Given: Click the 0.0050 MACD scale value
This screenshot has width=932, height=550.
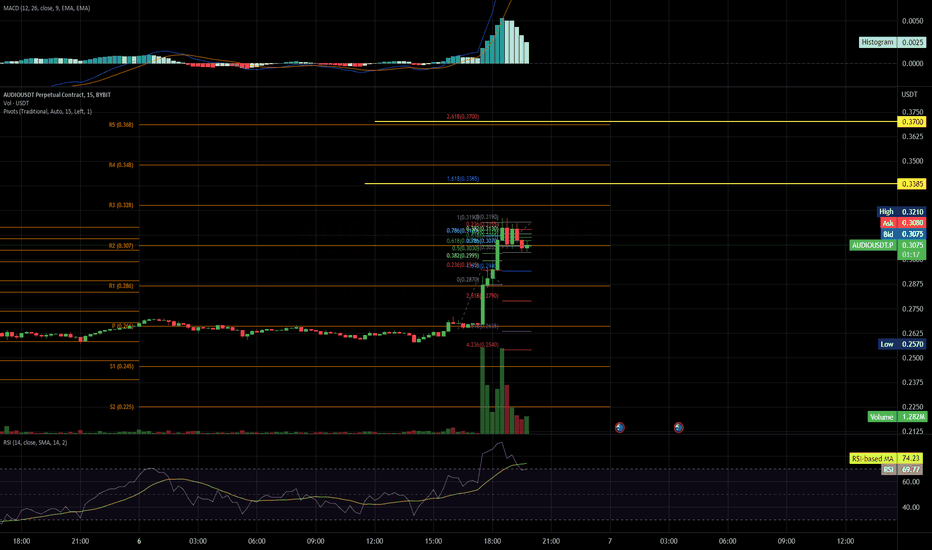Looking at the screenshot, I should [912, 21].
